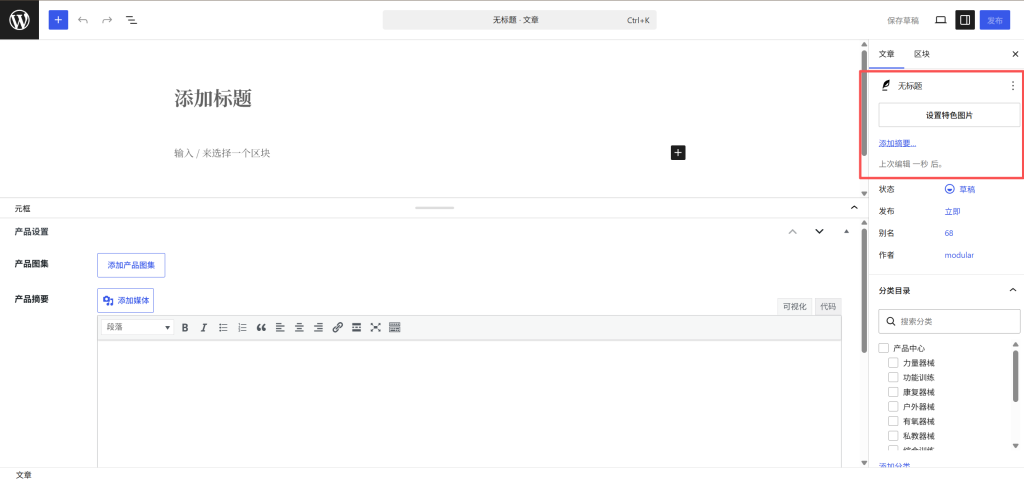Insert a link in the 产品摘要 editor
1024x482 pixels.
tap(338, 327)
